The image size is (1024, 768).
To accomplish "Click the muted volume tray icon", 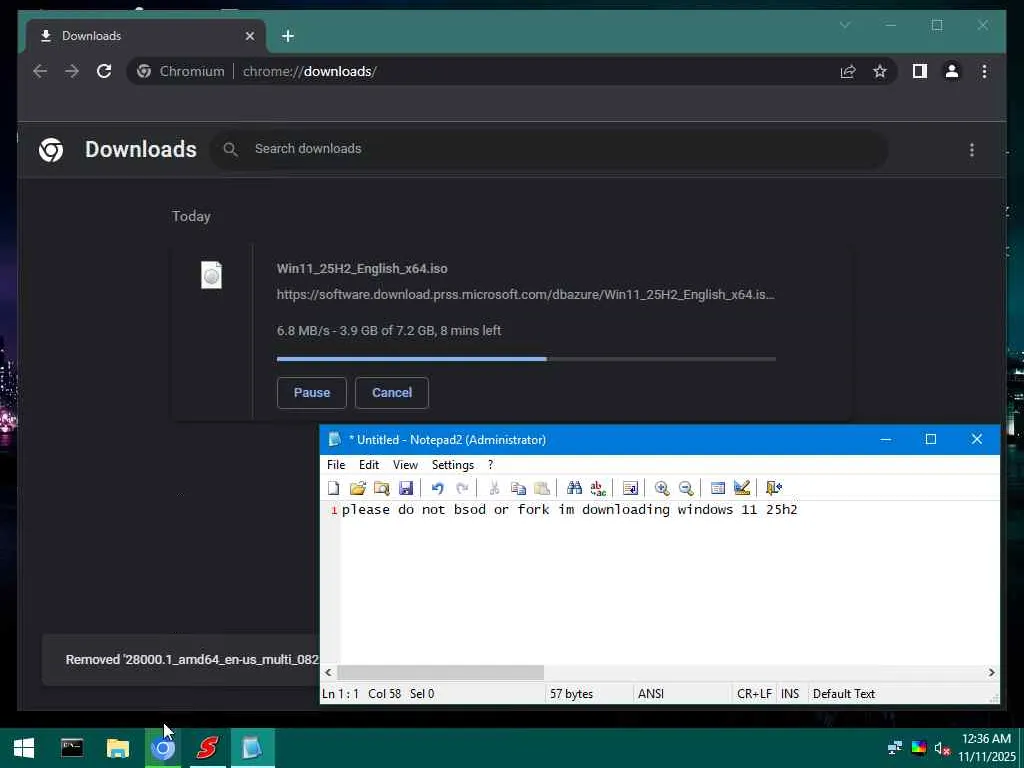I will click(x=941, y=748).
